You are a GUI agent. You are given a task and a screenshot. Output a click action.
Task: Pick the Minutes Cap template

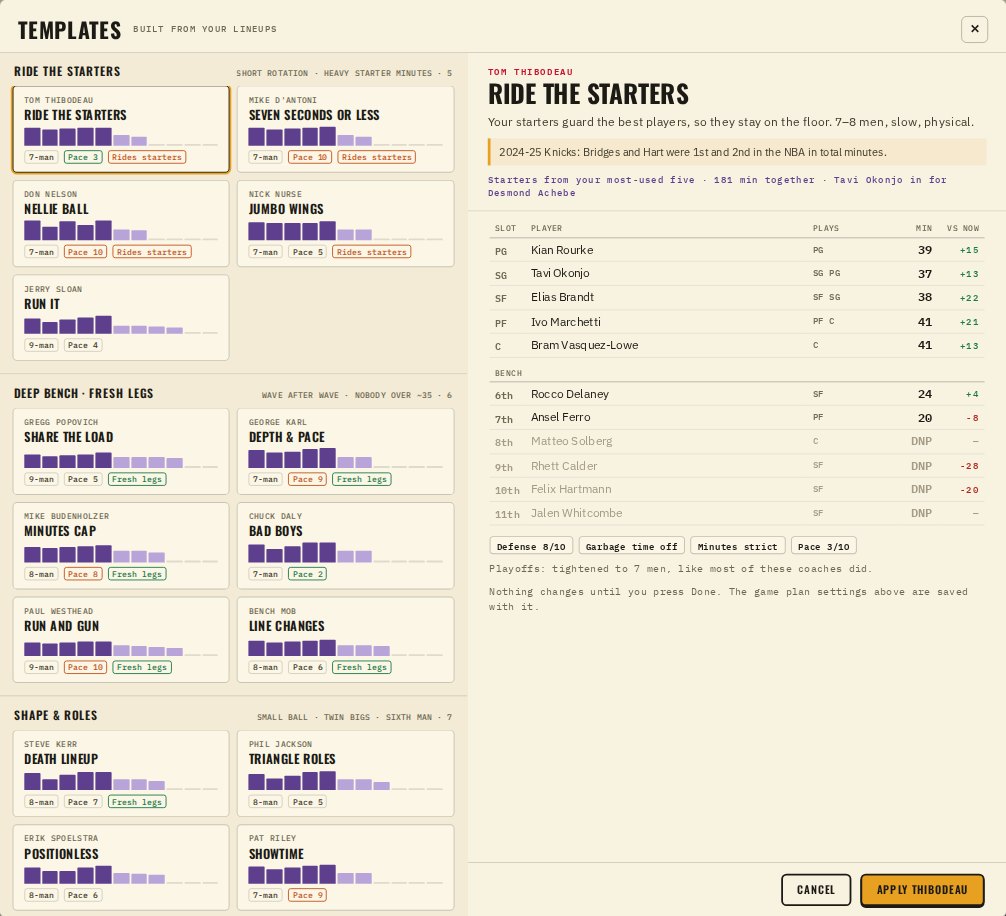121,546
